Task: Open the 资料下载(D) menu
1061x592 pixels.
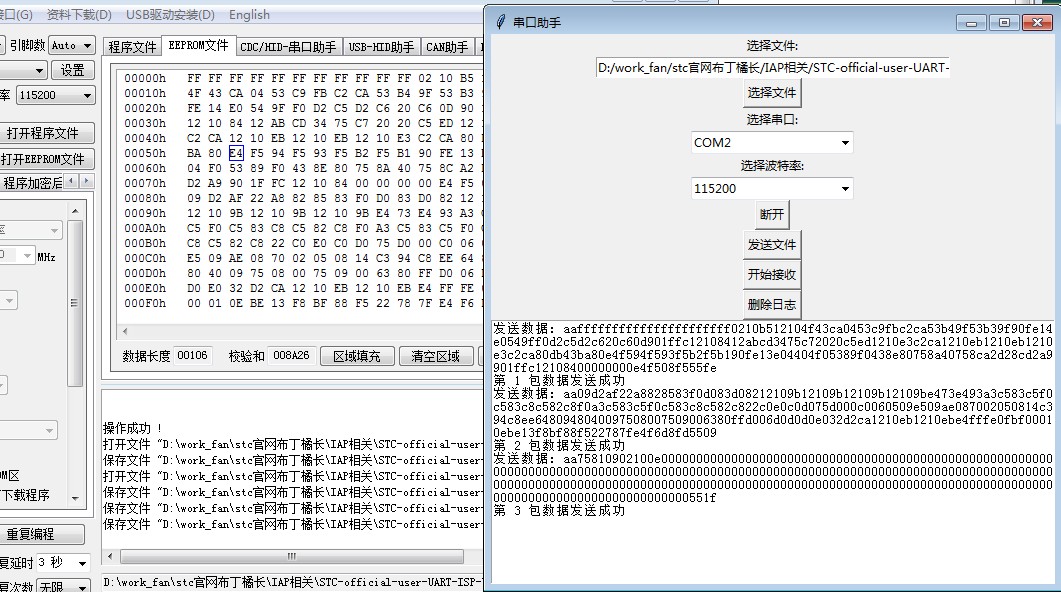Action: [x=79, y=14]
